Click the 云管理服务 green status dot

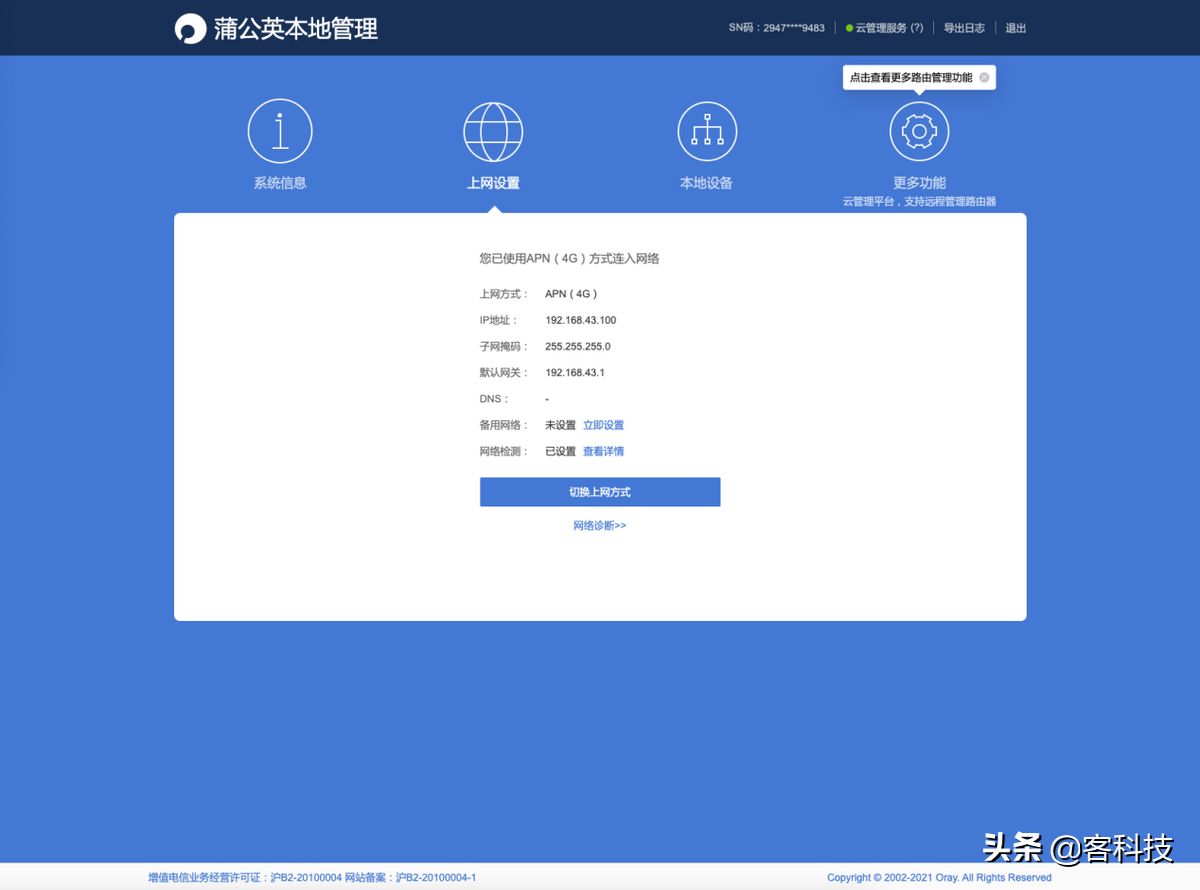coord(849,28)
